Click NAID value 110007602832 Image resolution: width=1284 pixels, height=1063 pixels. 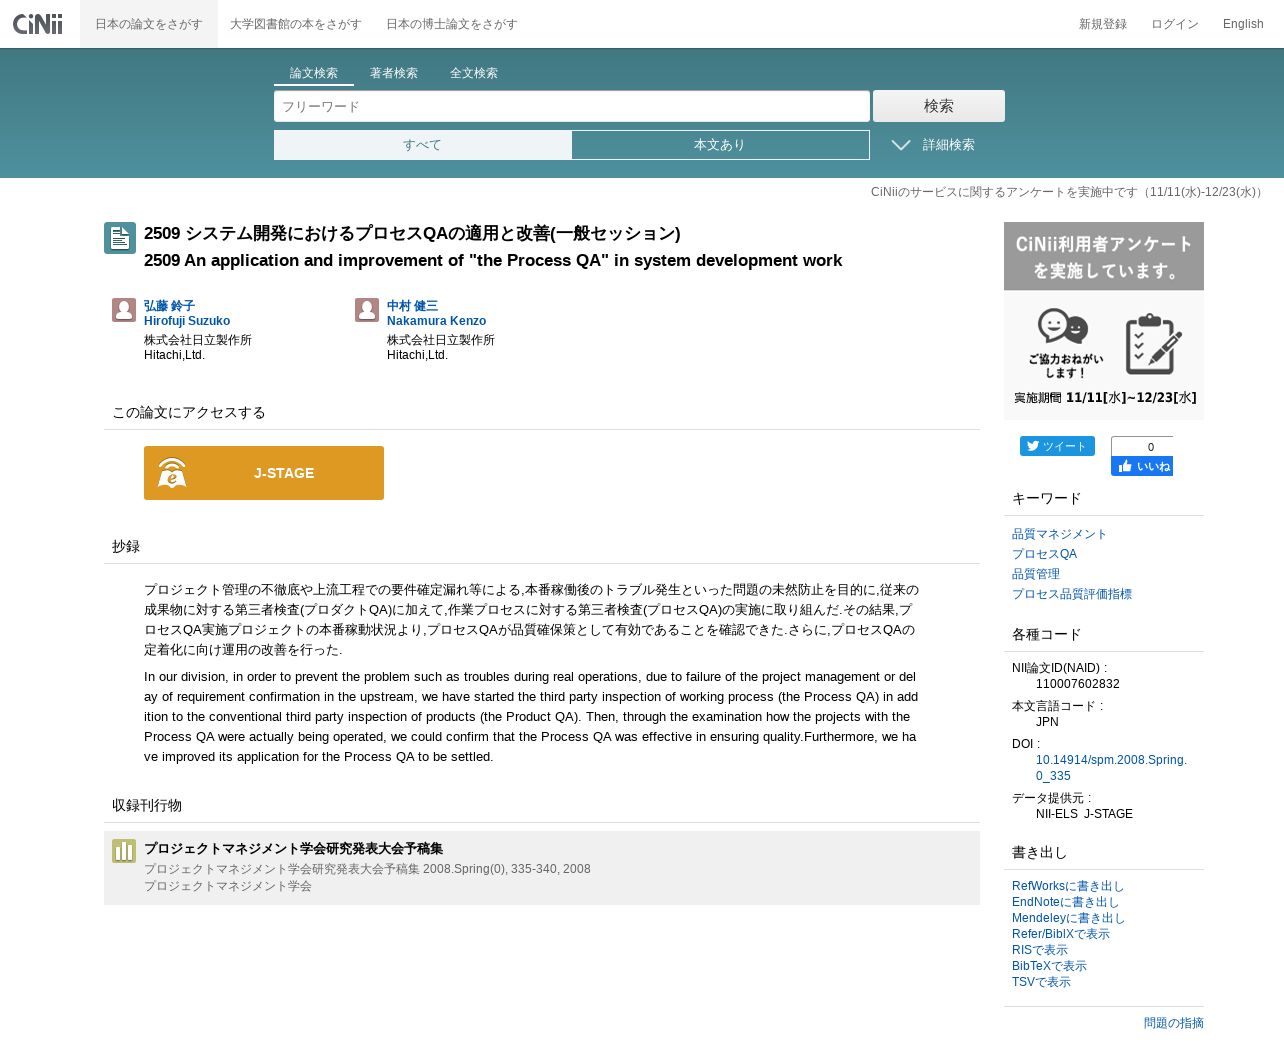(1078, 684)
